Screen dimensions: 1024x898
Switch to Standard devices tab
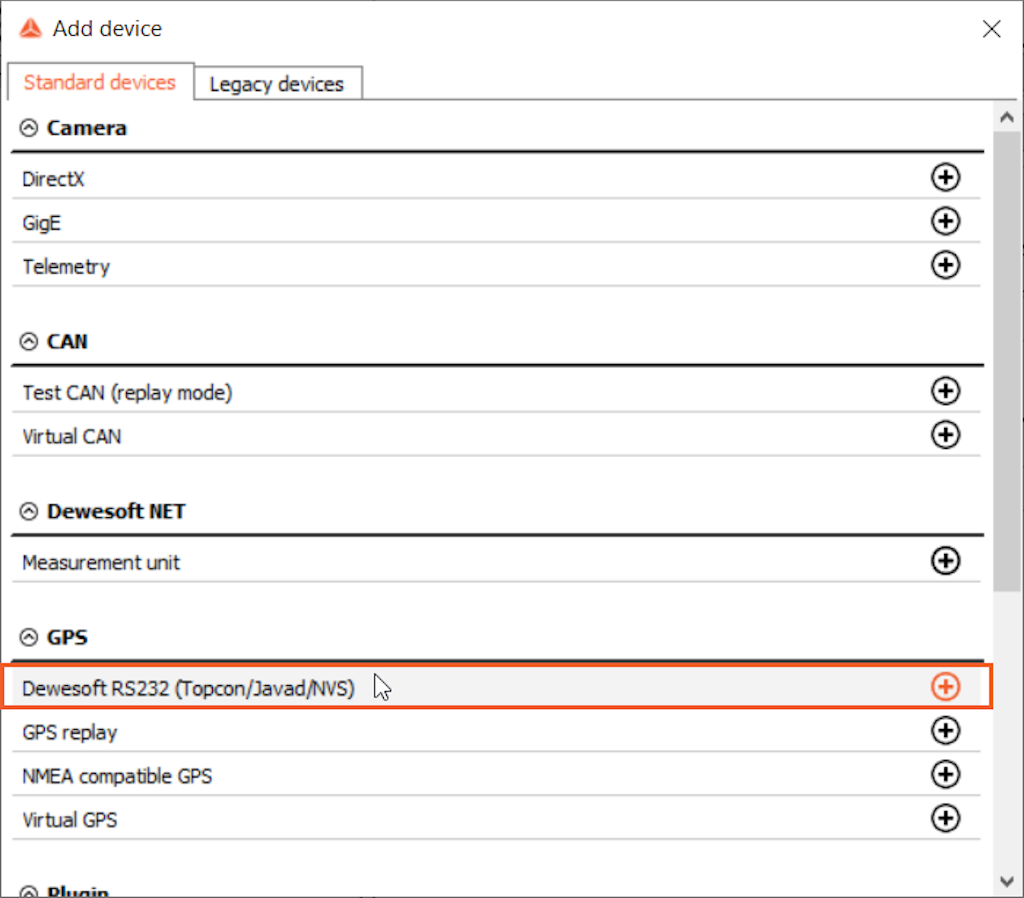pos(100,82)
